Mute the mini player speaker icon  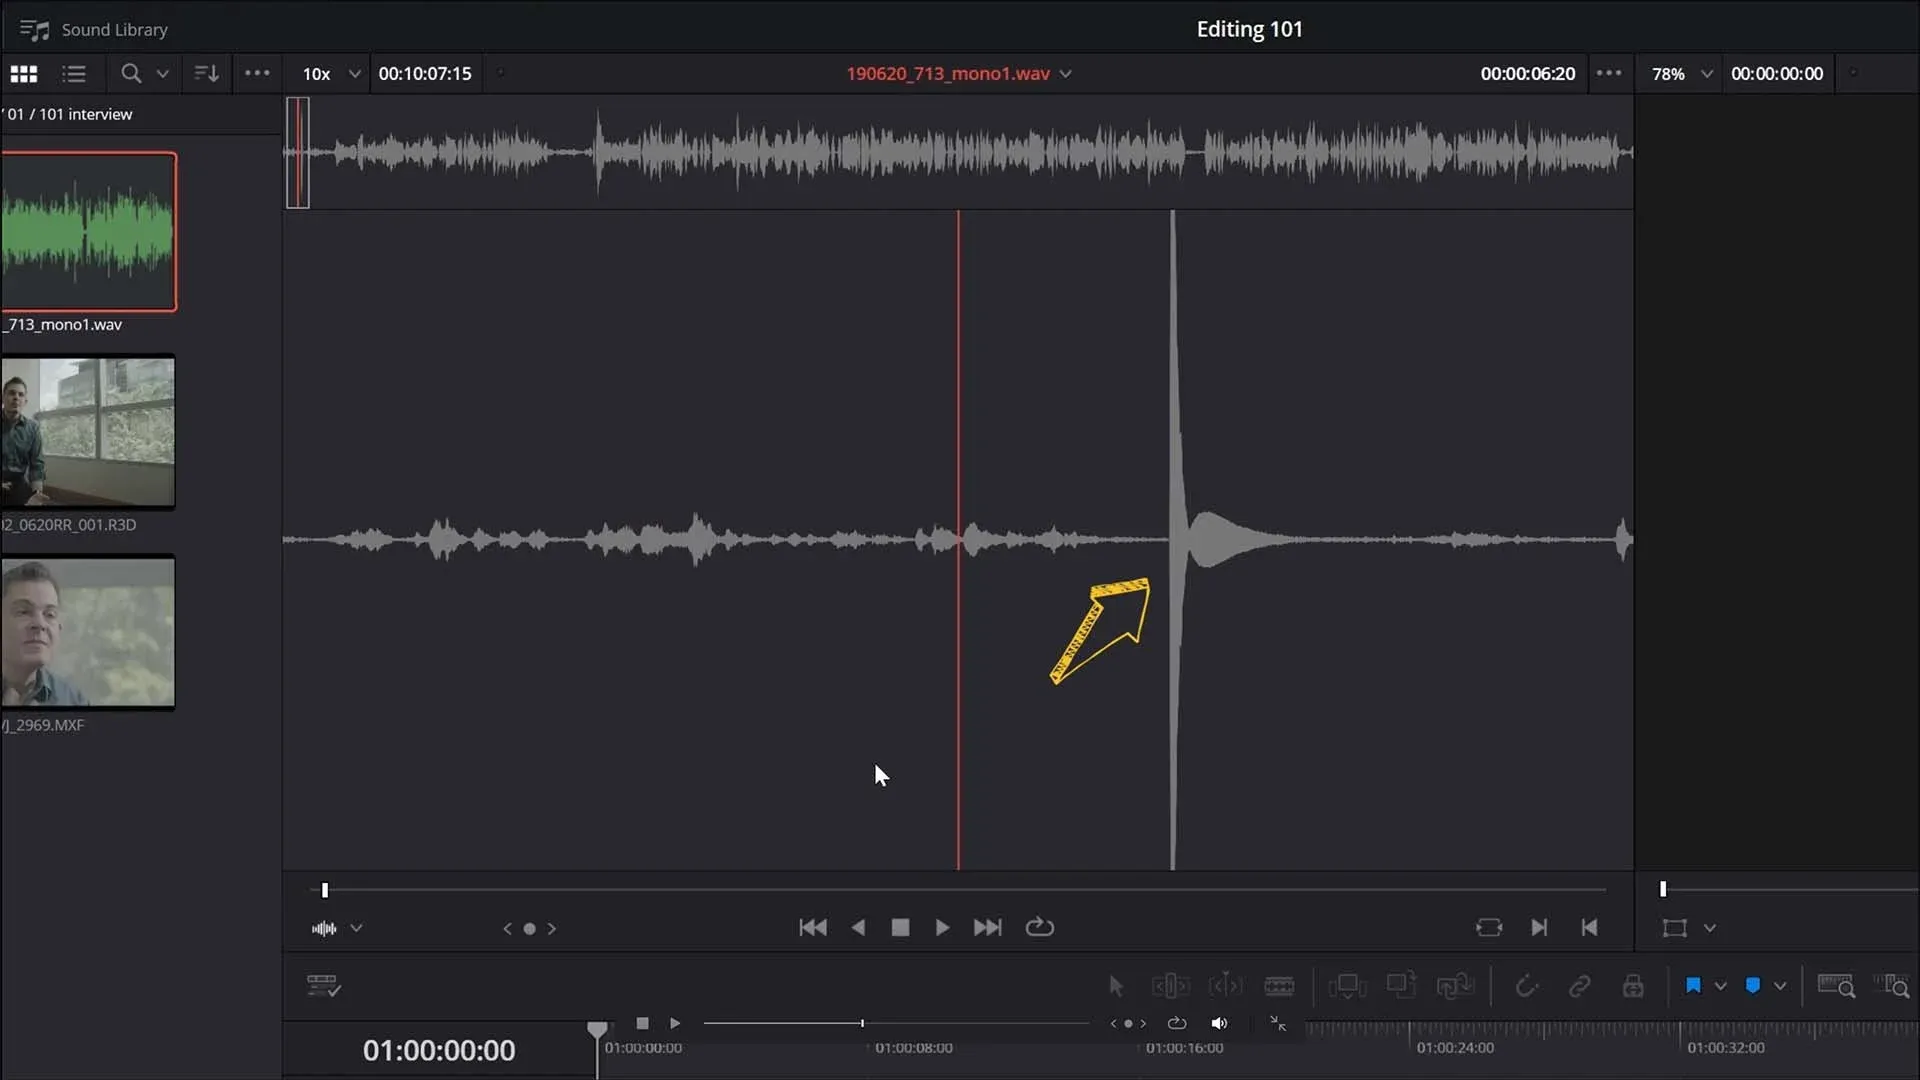click(x=1219, y=1023)
